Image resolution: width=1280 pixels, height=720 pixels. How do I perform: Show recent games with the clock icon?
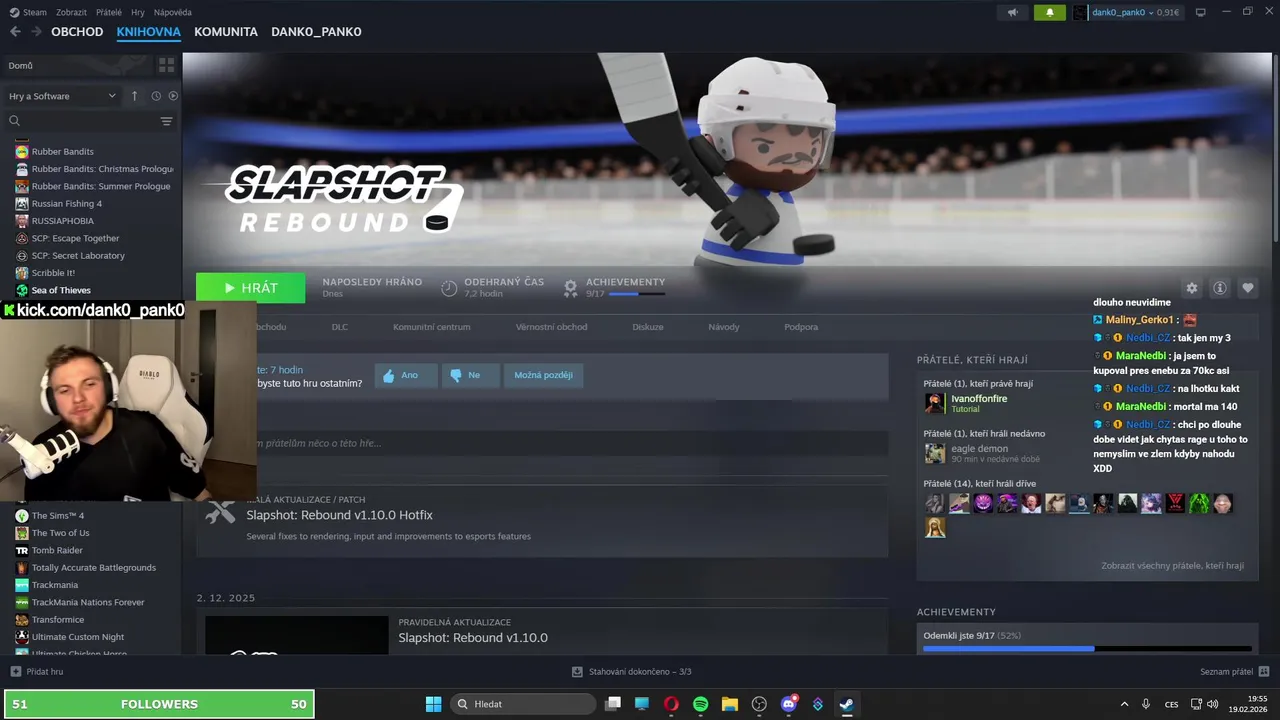click(156, 96)
